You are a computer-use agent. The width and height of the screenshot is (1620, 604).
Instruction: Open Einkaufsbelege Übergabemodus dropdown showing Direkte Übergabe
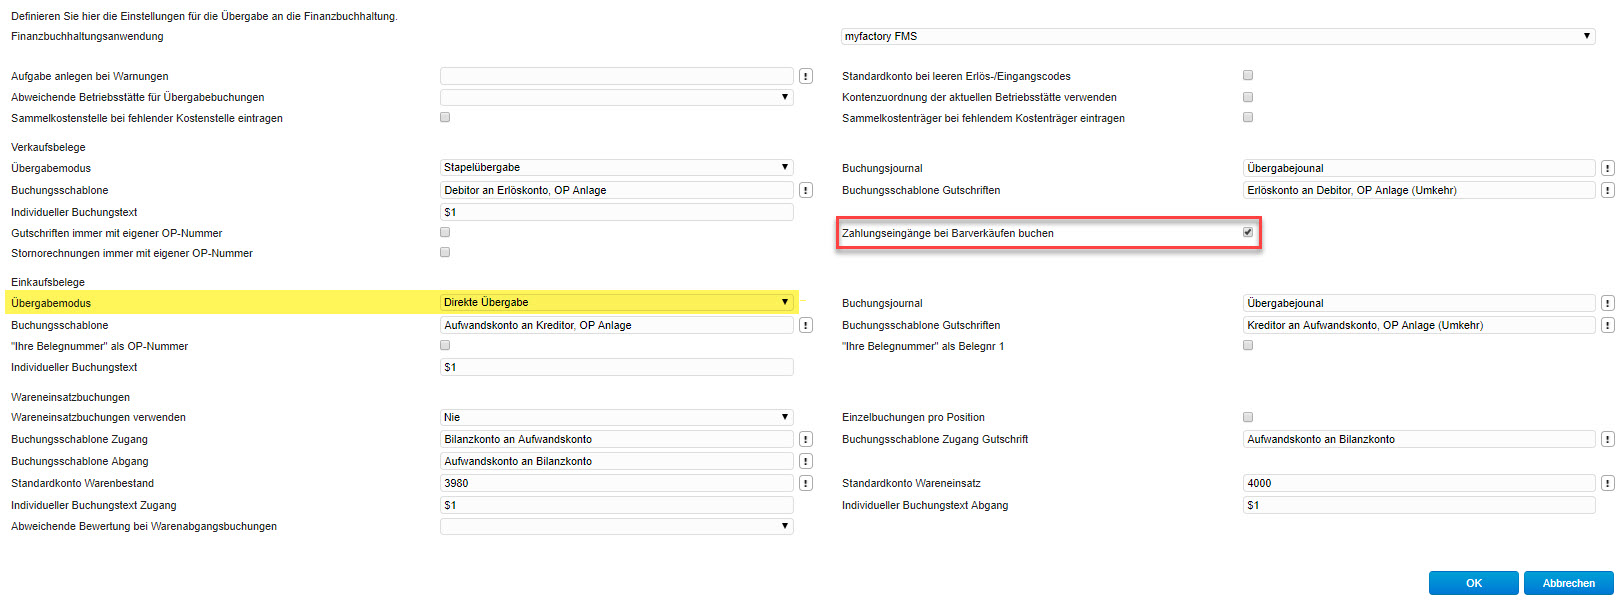[x=617, y=302]
